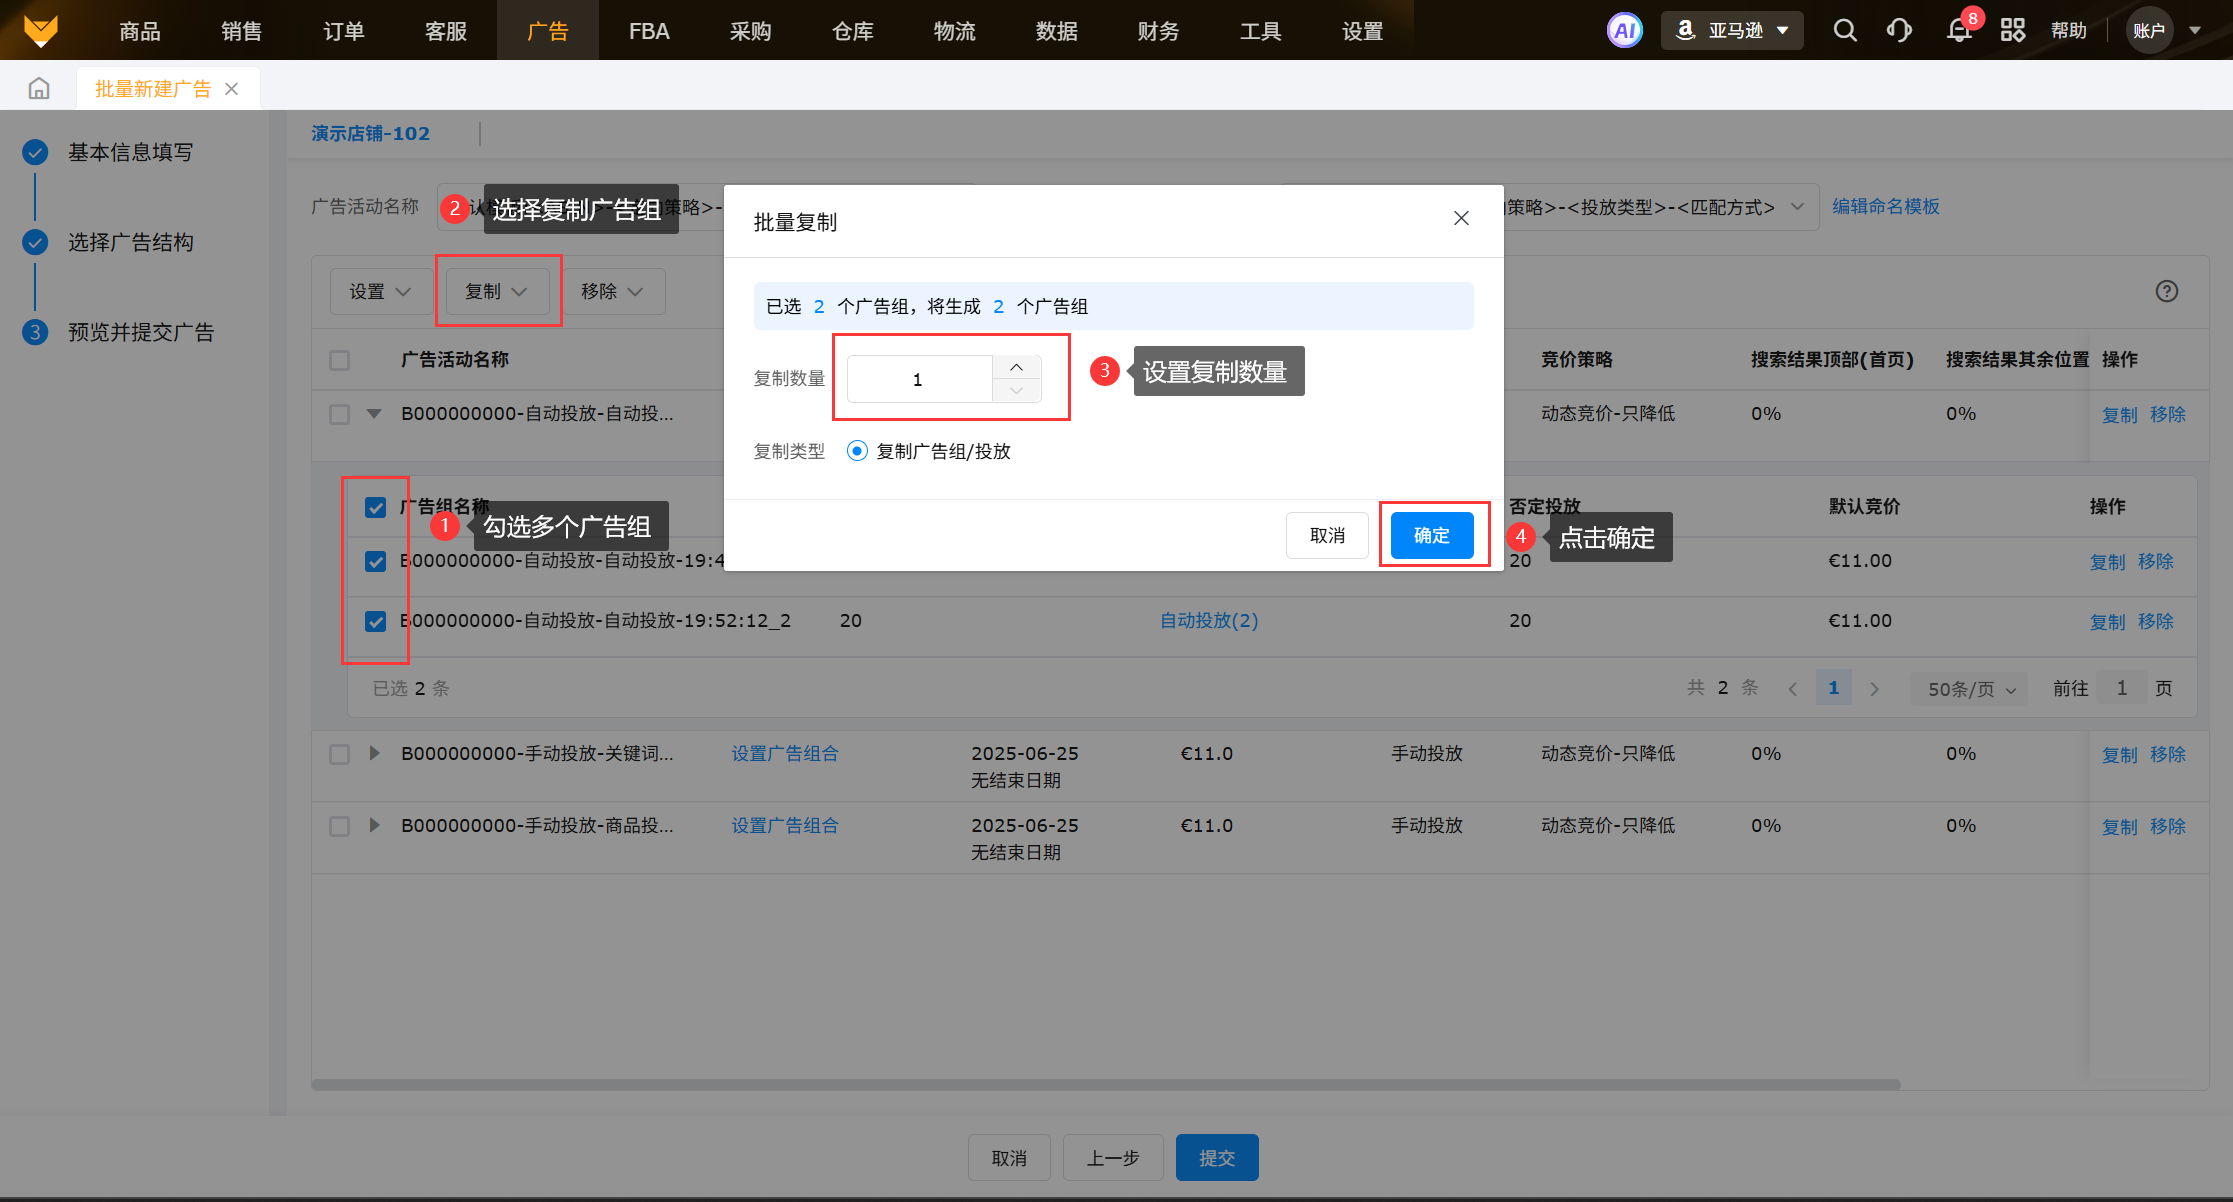Click the AI assistant icon
The width and height of the screenshot is (2233, 1202).
(1624, 30)
